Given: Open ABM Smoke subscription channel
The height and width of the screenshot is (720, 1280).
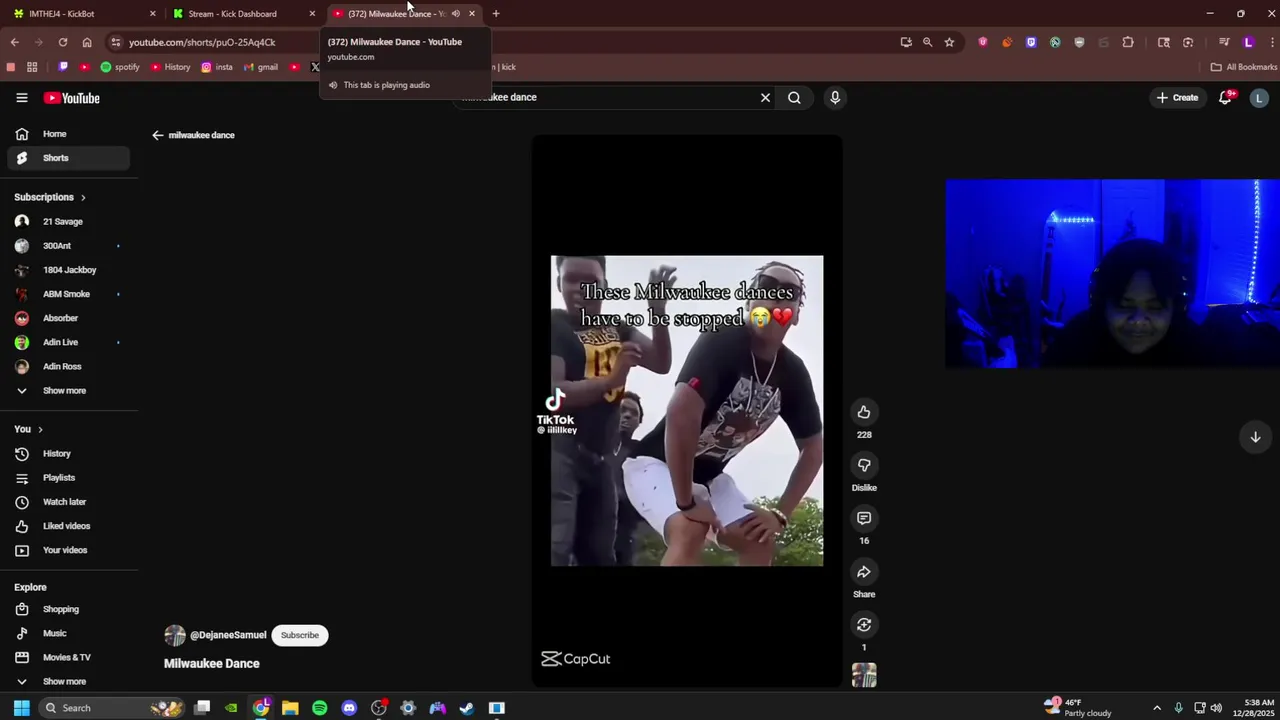Looking at the screenshot, I should [x=68, y=294].
